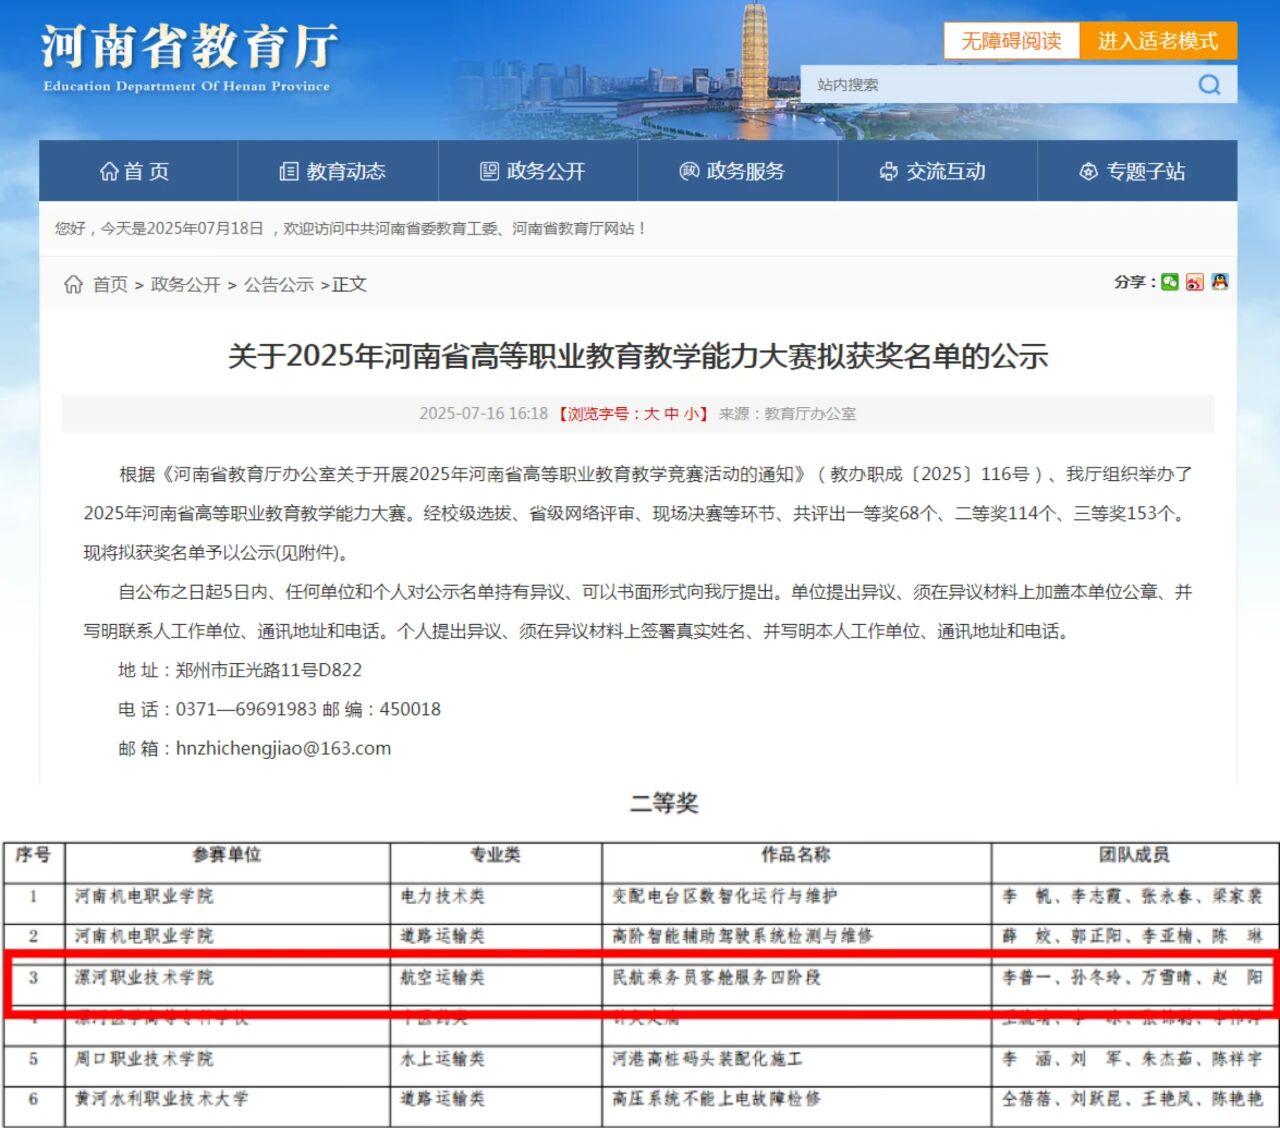
Task: Click the home icon in breadcrumb
Action: [x=73, y=284]
